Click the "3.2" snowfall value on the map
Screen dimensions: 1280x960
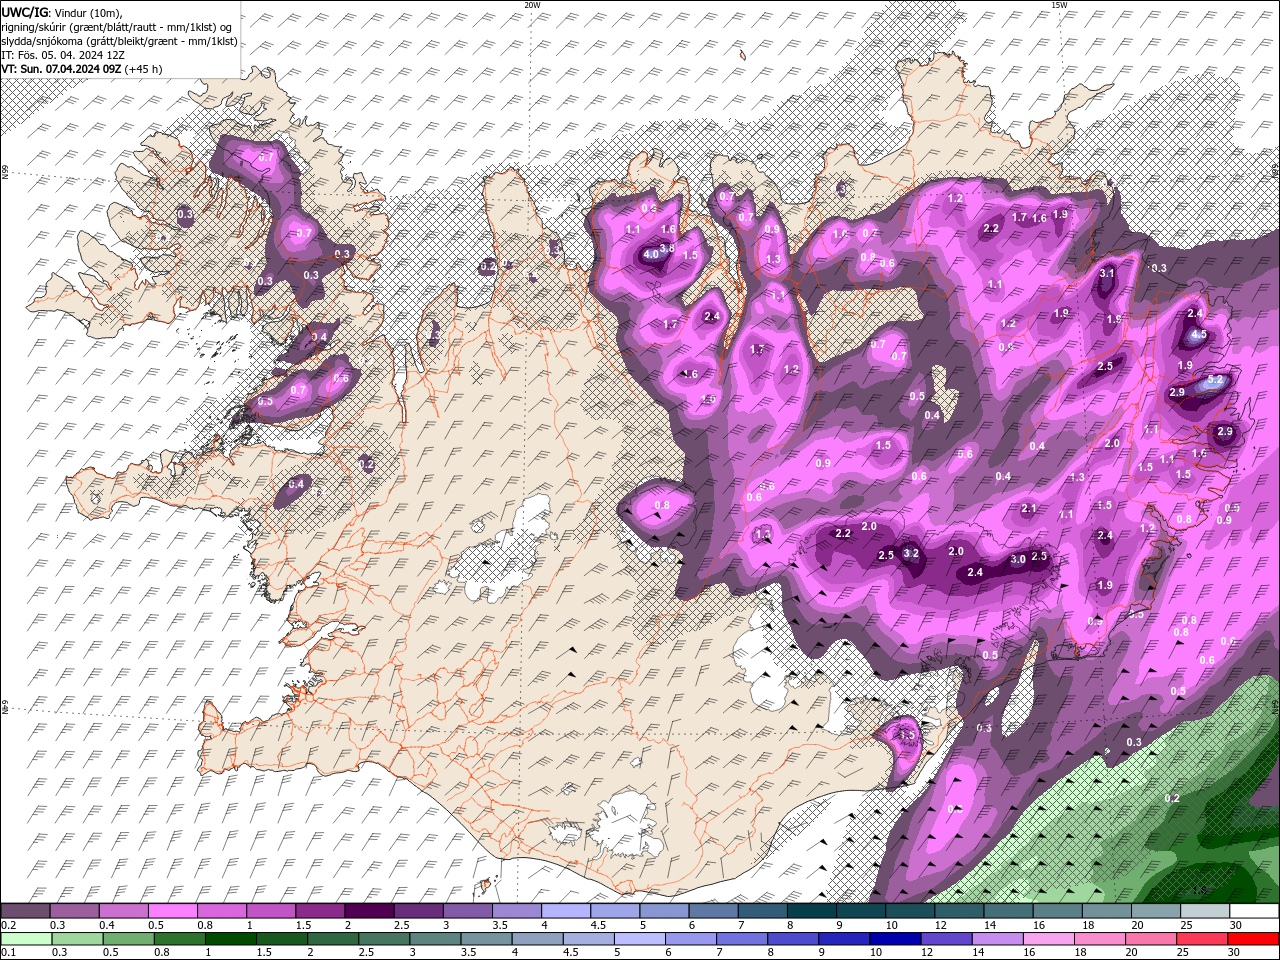pos(911,553)
